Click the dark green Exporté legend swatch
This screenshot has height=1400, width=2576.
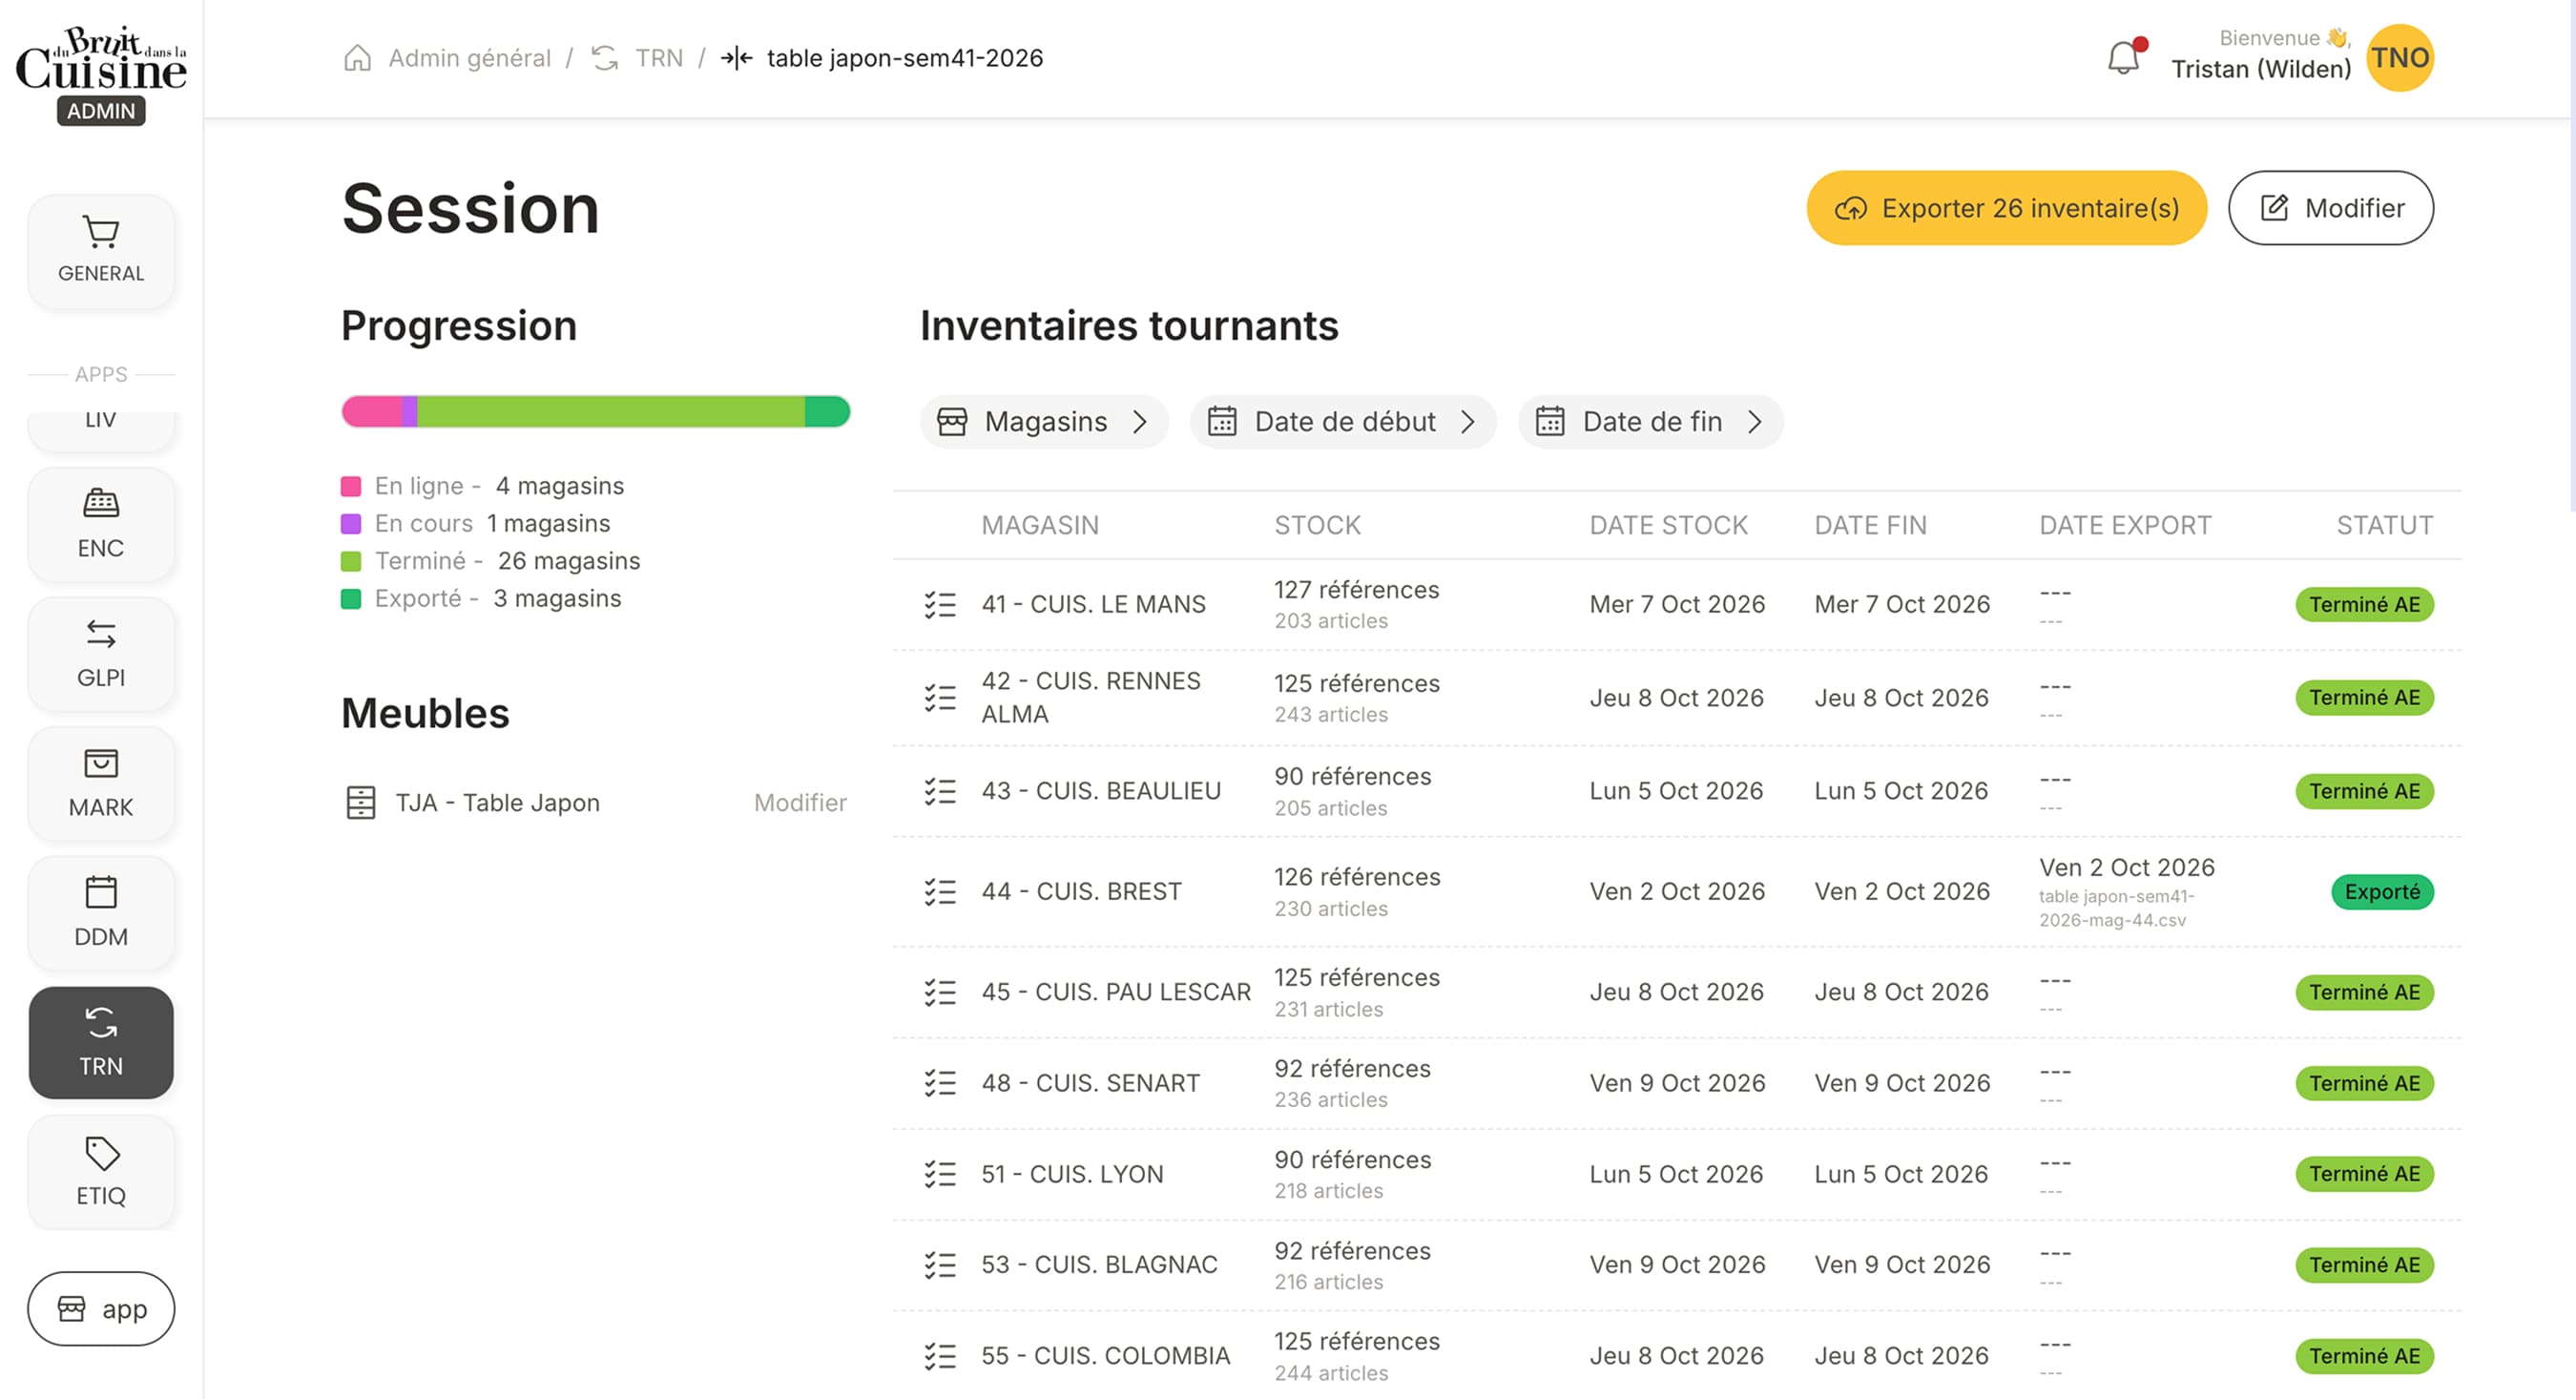coord(351,599)
